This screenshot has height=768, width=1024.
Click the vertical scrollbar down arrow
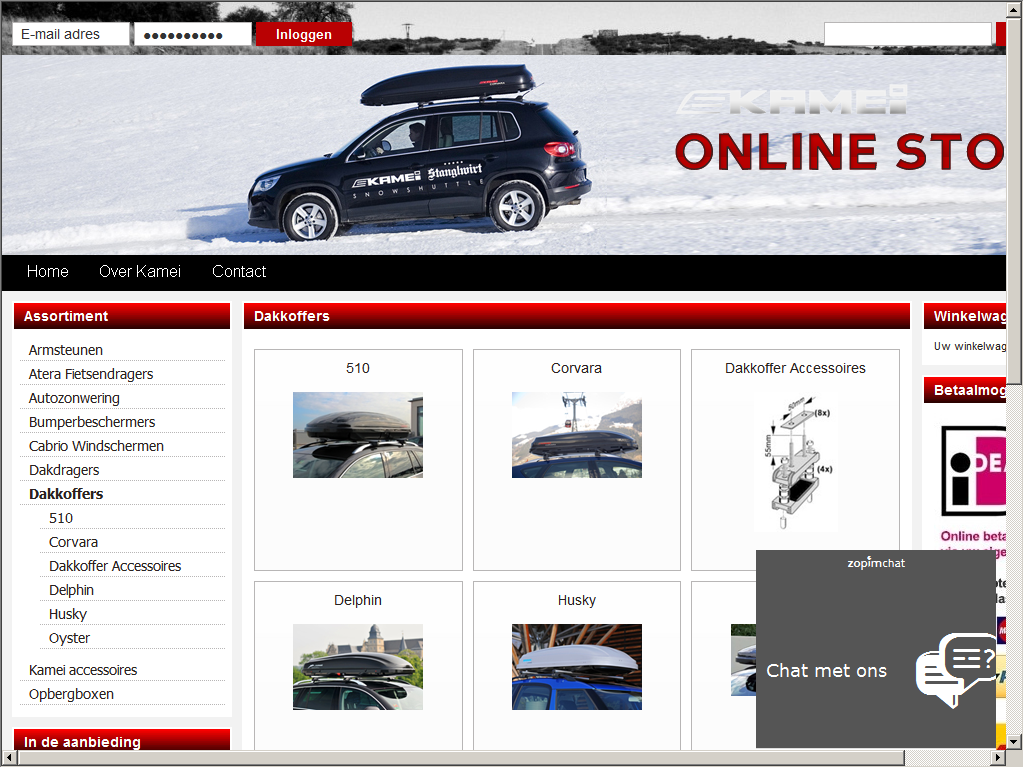pyautogui.click(x=1014, y=742)
